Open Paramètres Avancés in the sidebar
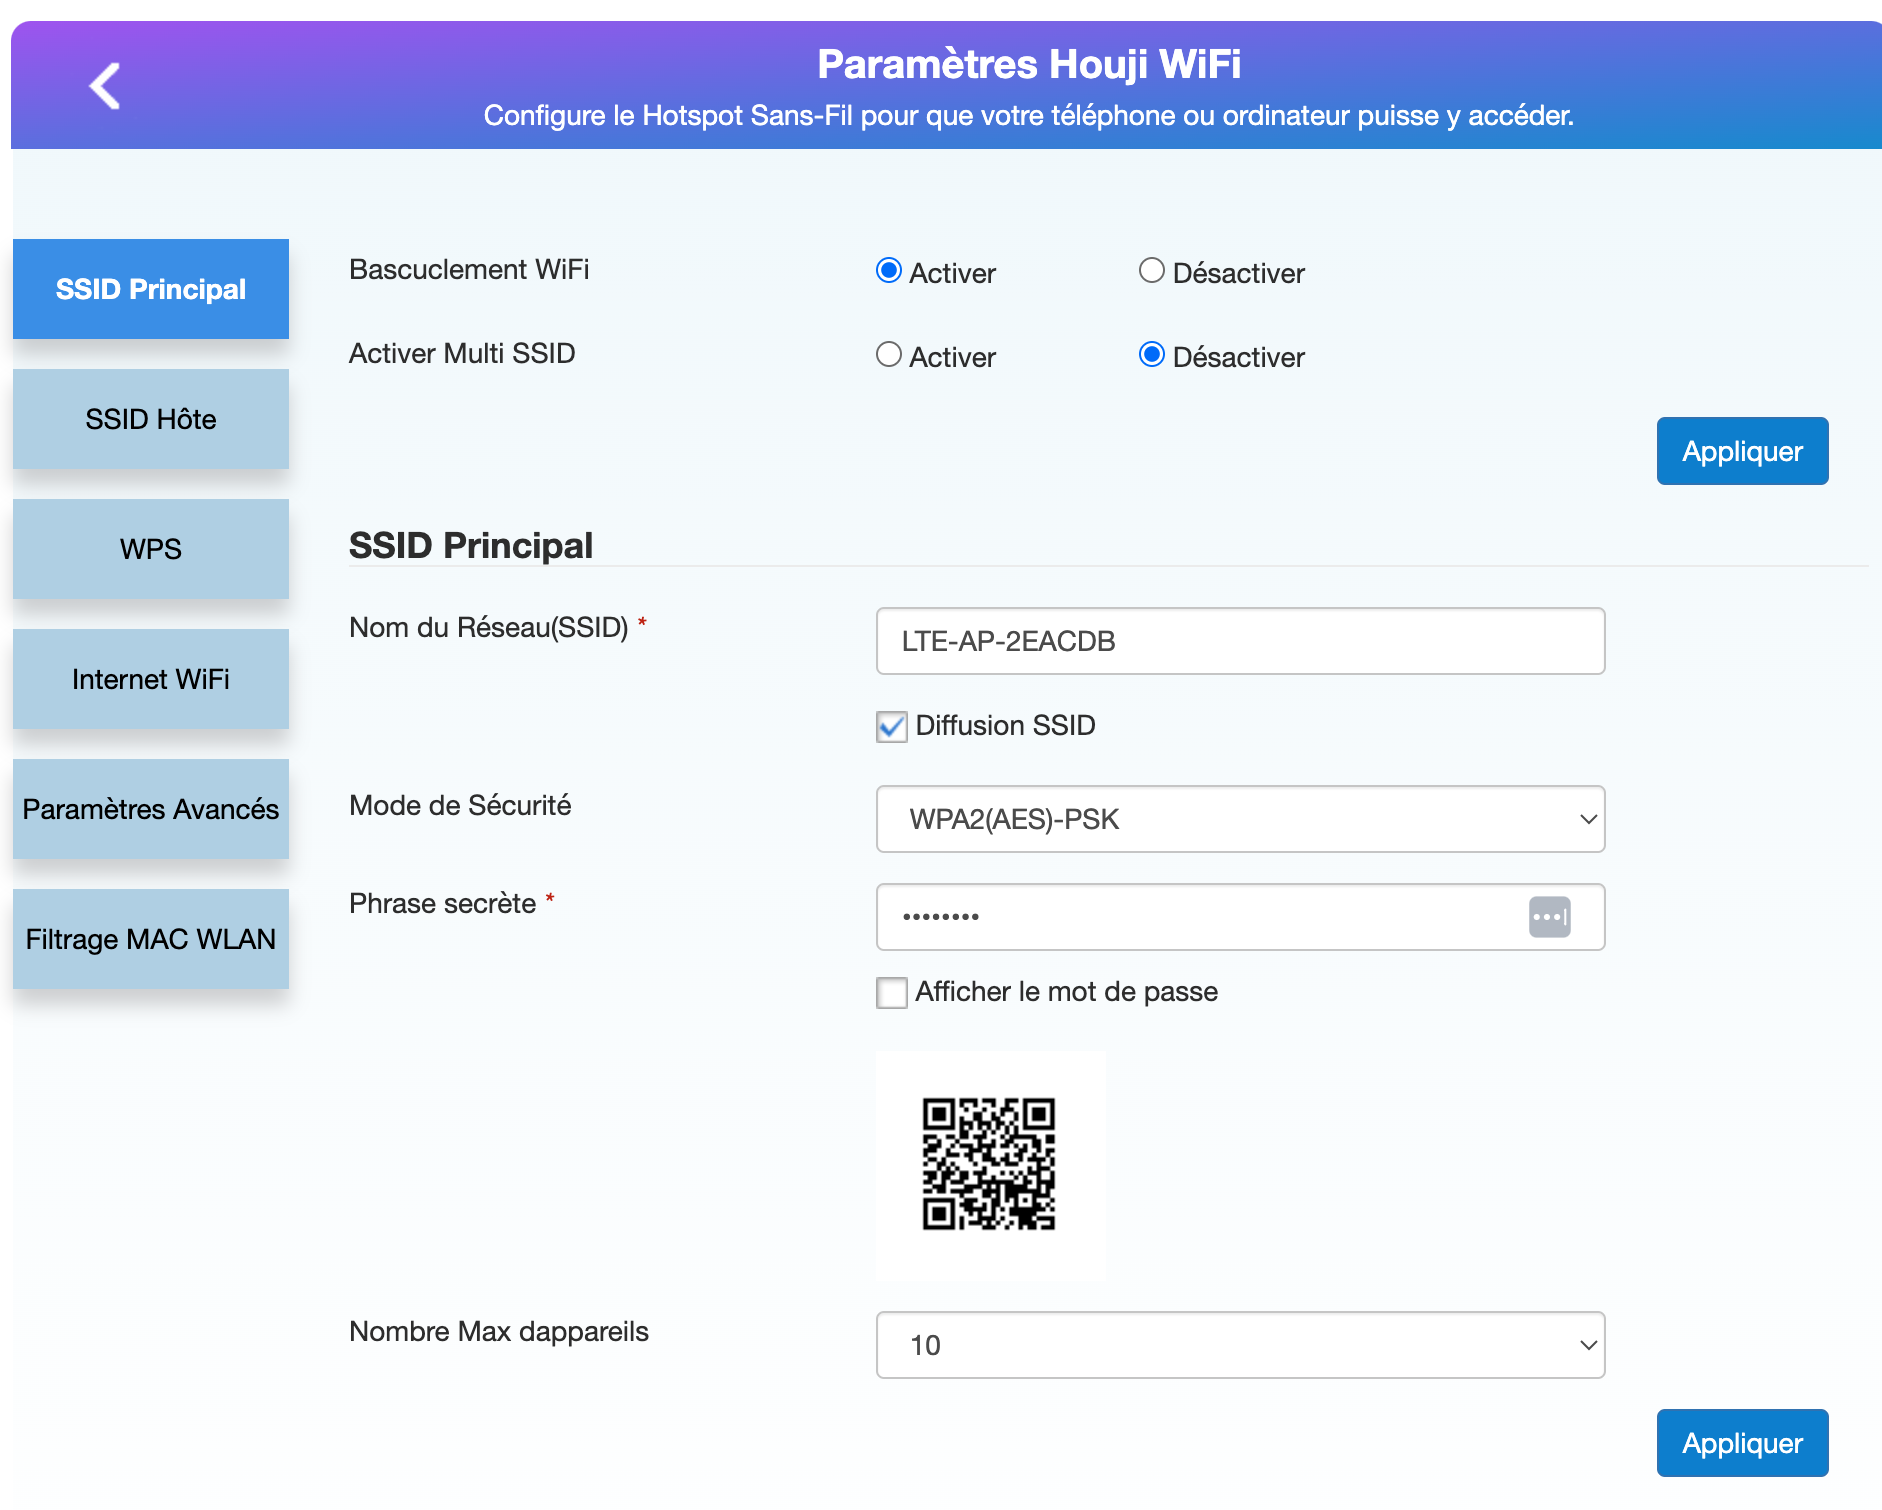 (x=151, y=809)
